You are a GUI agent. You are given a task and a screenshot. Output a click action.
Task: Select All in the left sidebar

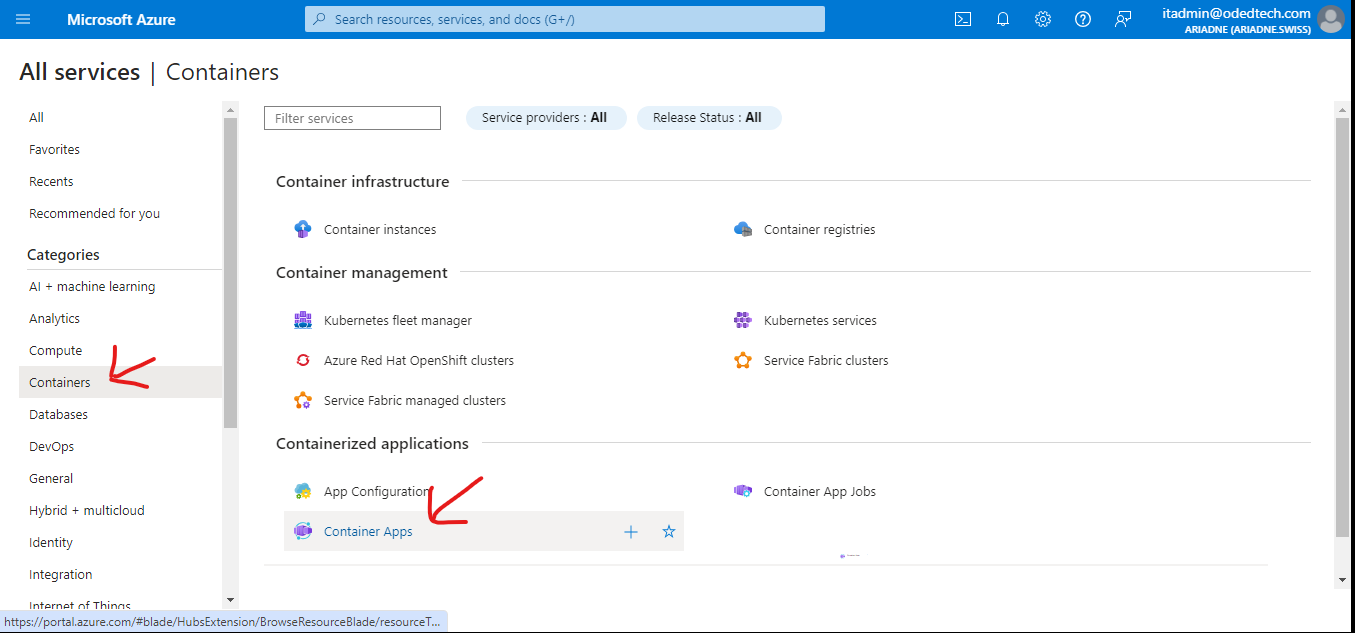37,117
